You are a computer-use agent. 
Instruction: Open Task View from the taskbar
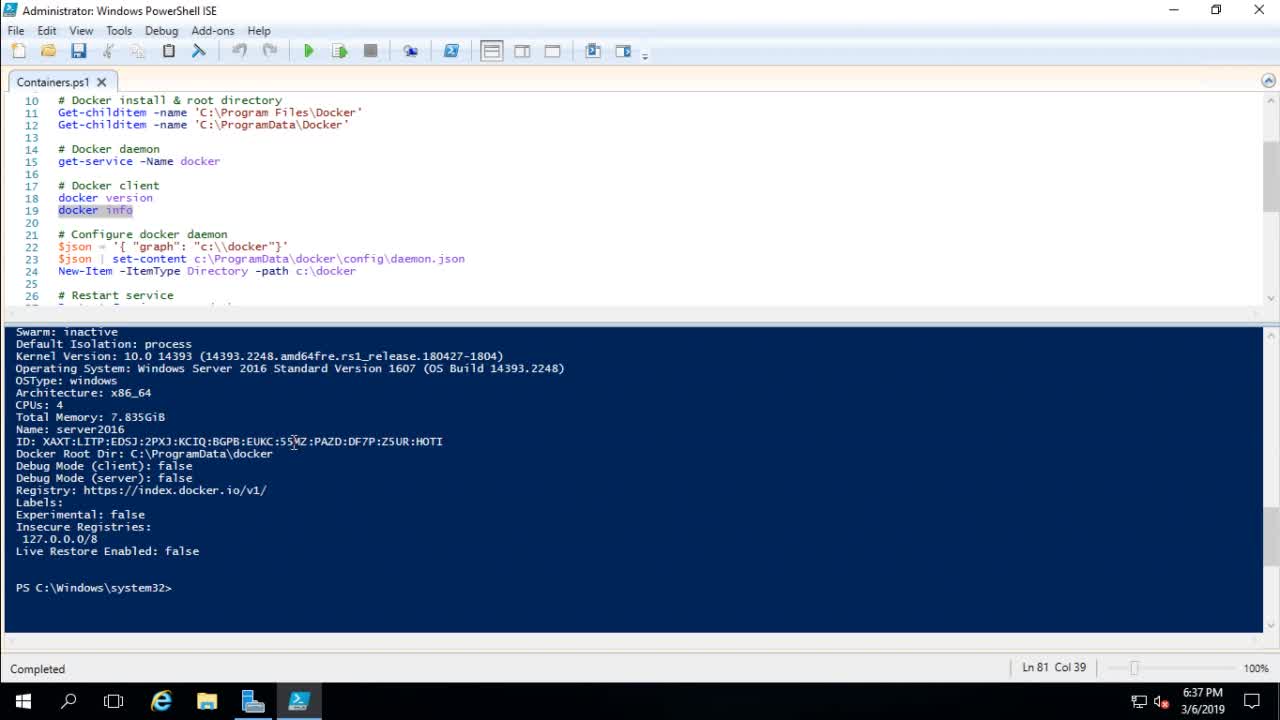114,701
